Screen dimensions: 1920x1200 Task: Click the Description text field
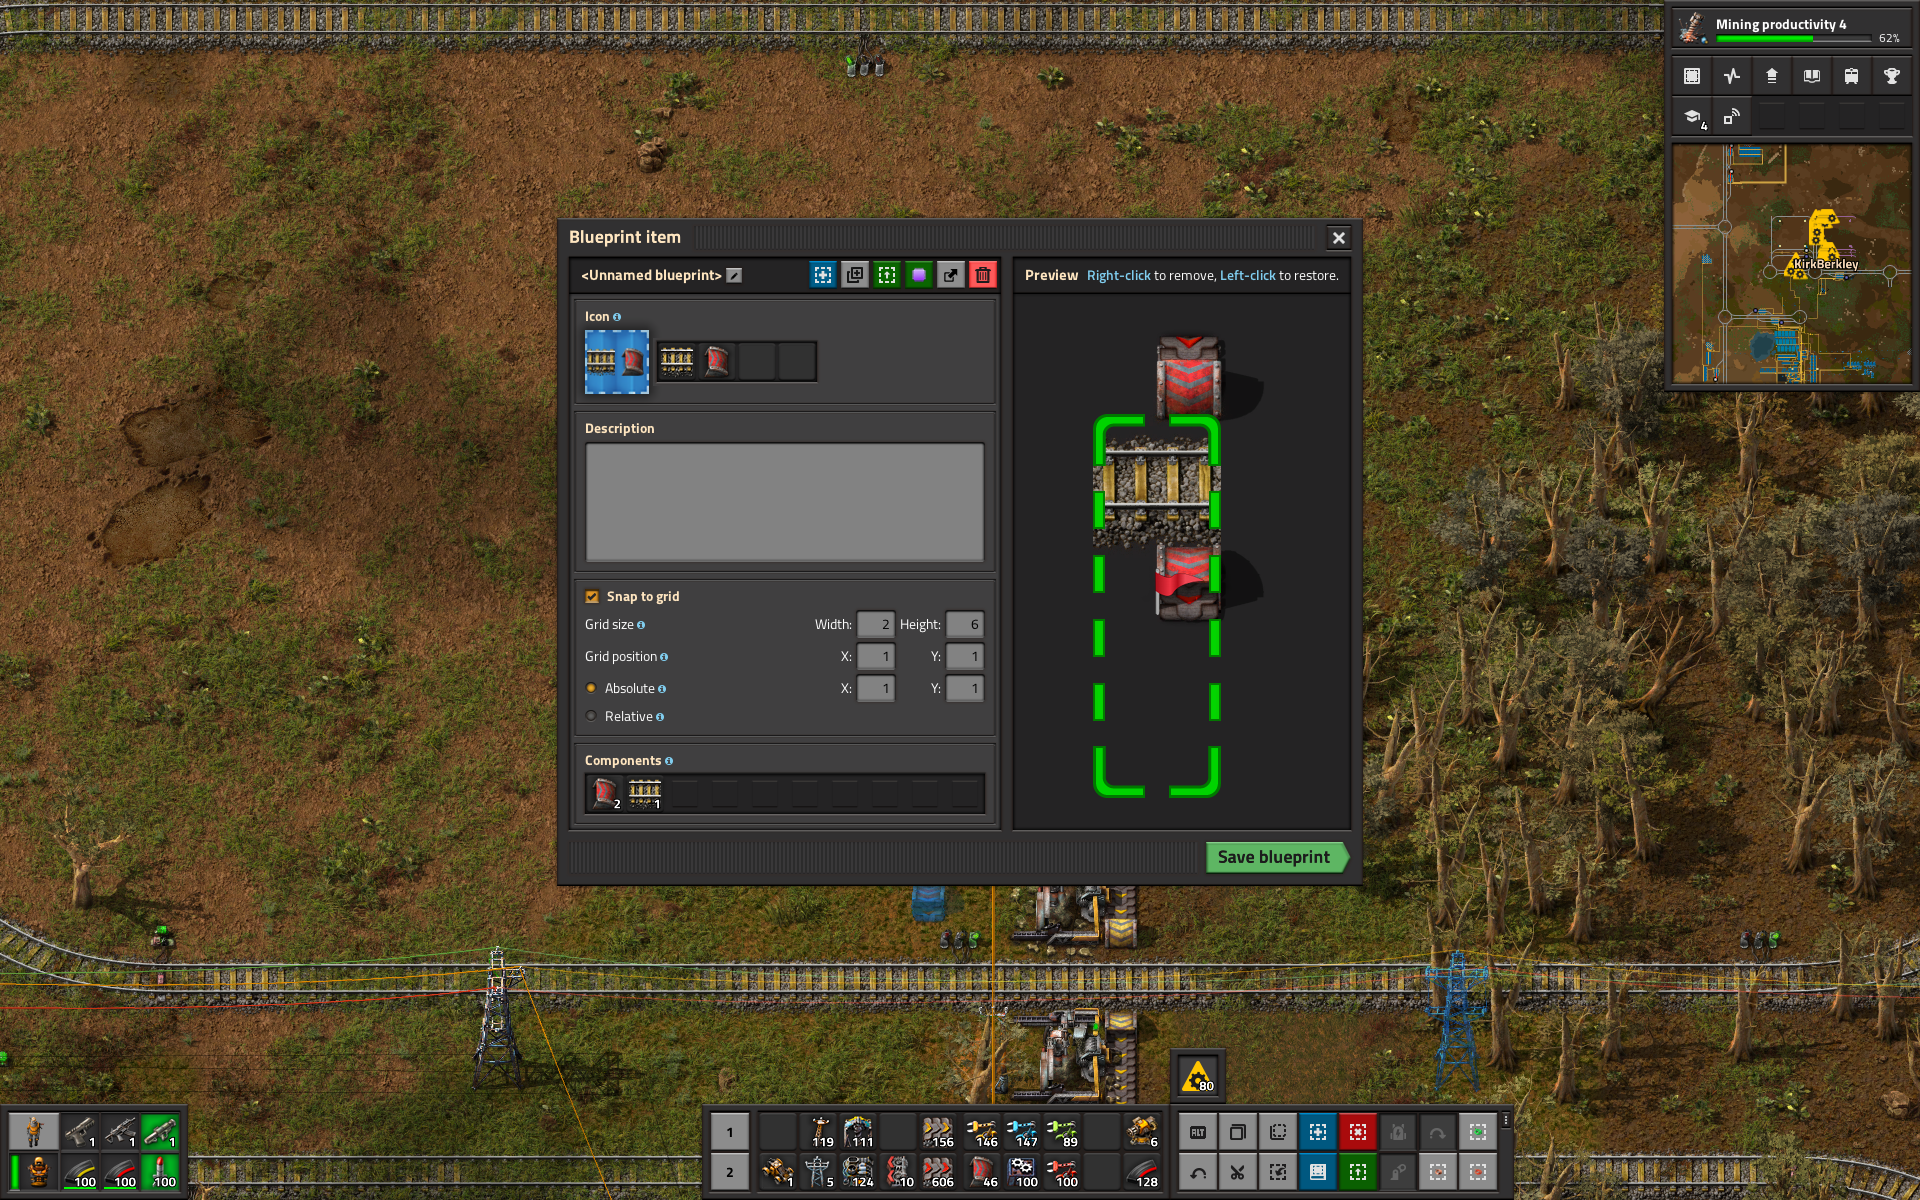(784, 502)
